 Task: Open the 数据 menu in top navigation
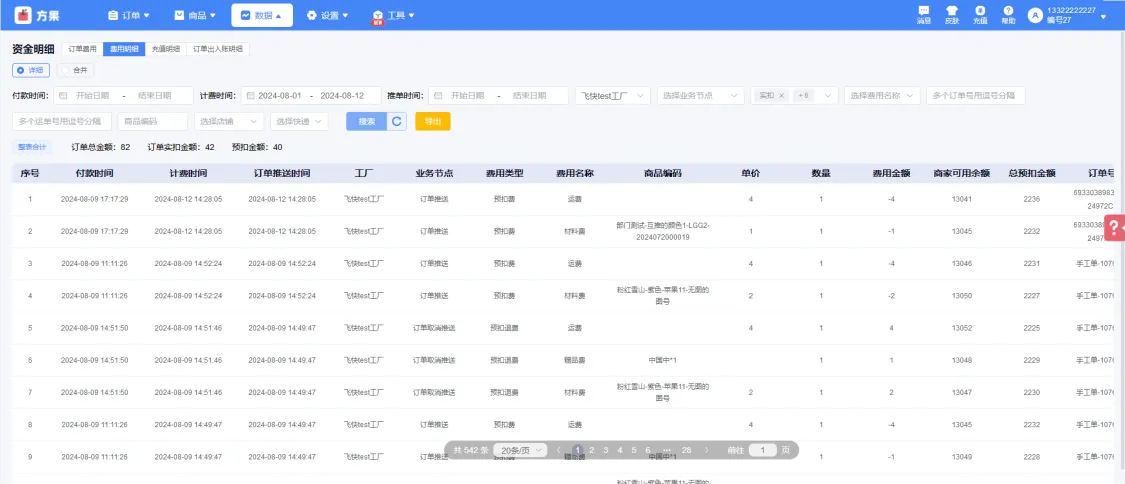point(255,15)
